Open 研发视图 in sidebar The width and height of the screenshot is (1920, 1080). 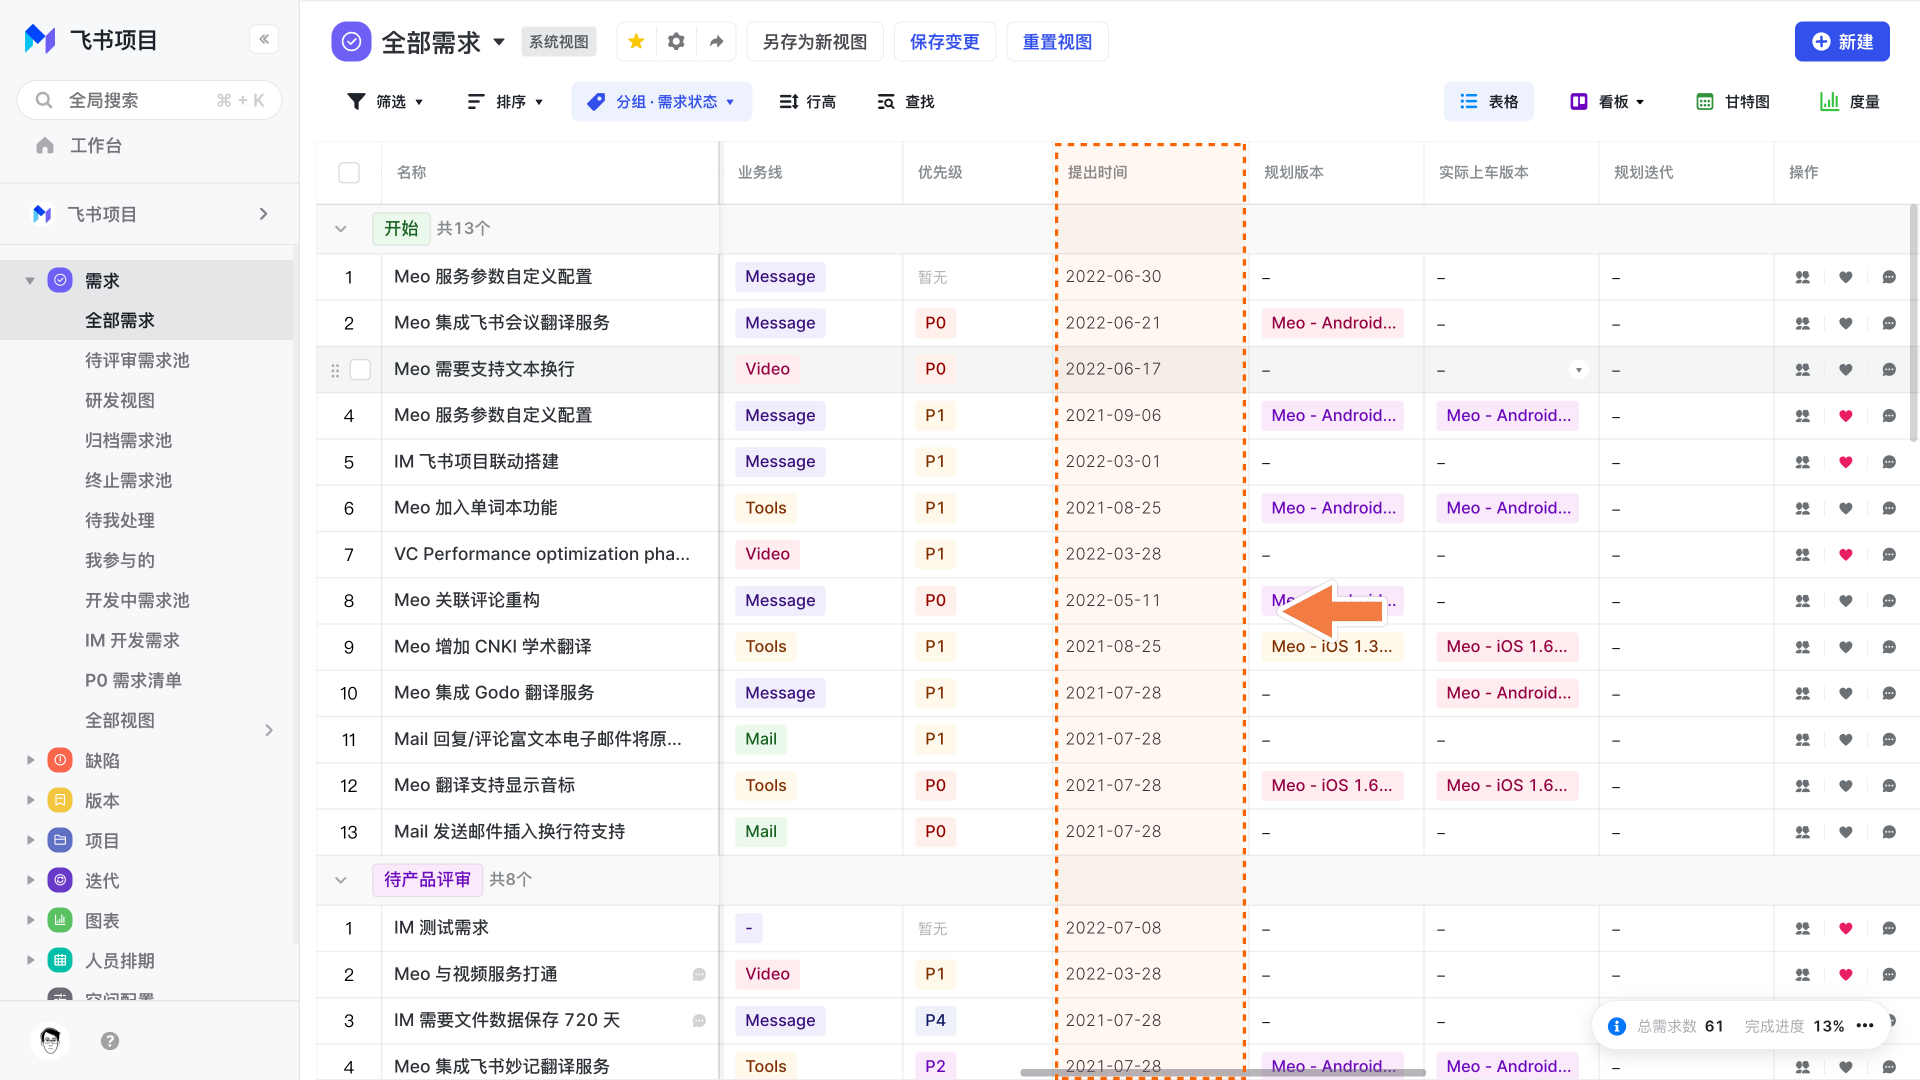click(120, 401)
